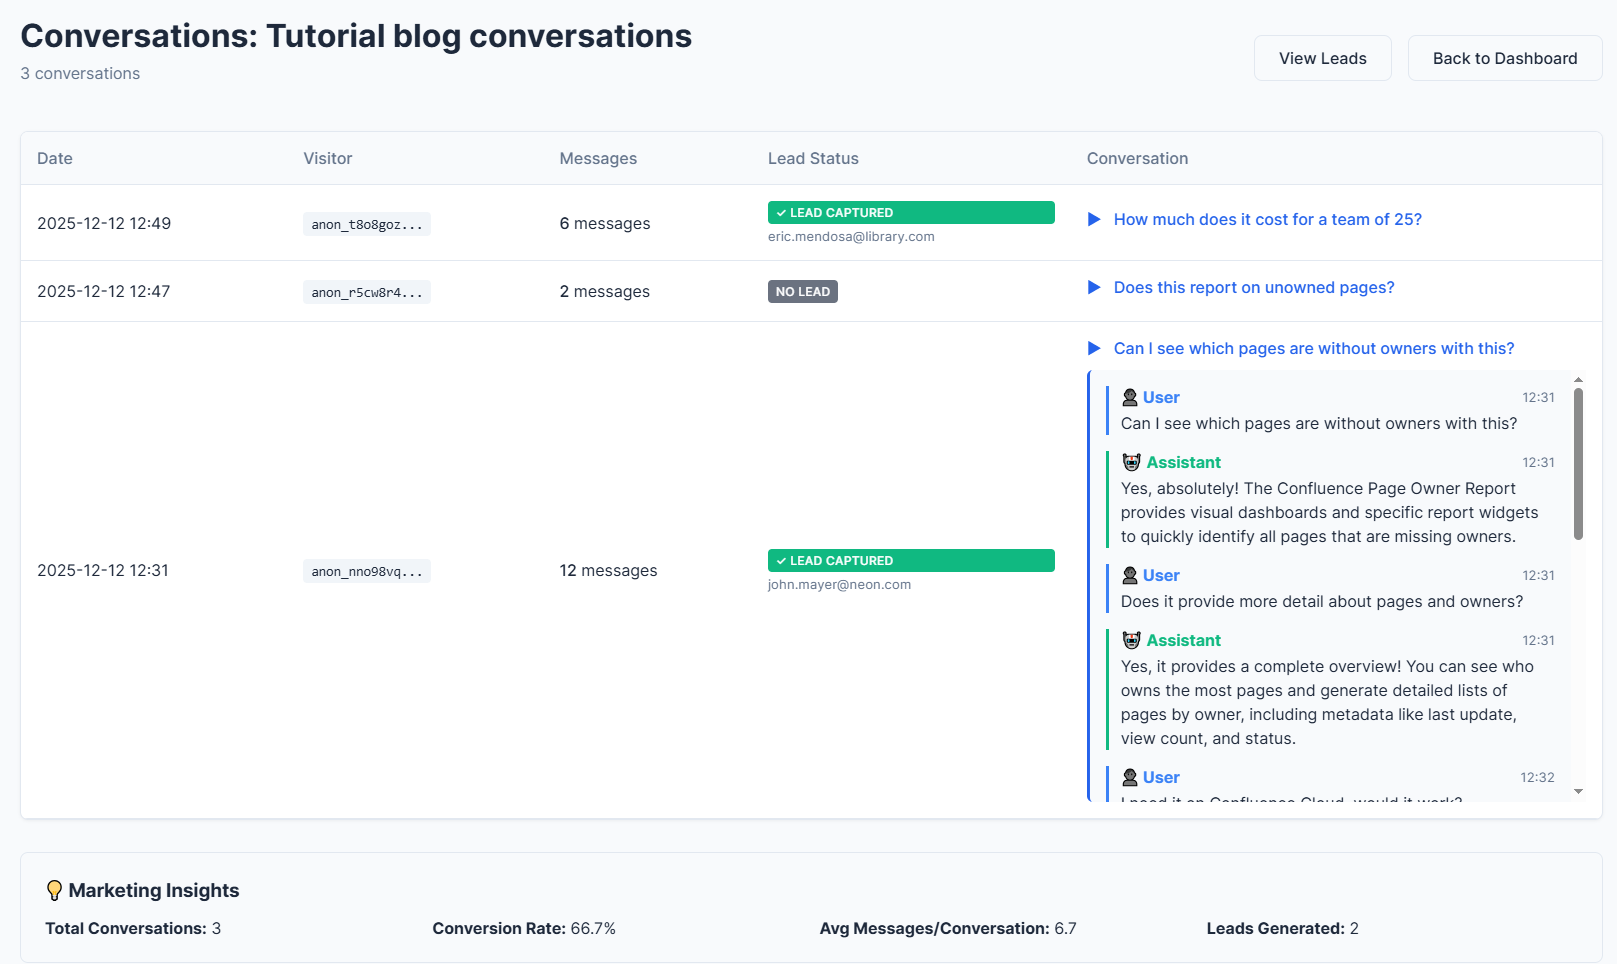This screenshot has width=1617, height=964.
Task: Click the Back to Dashboard button
Action: point(1504,57)
